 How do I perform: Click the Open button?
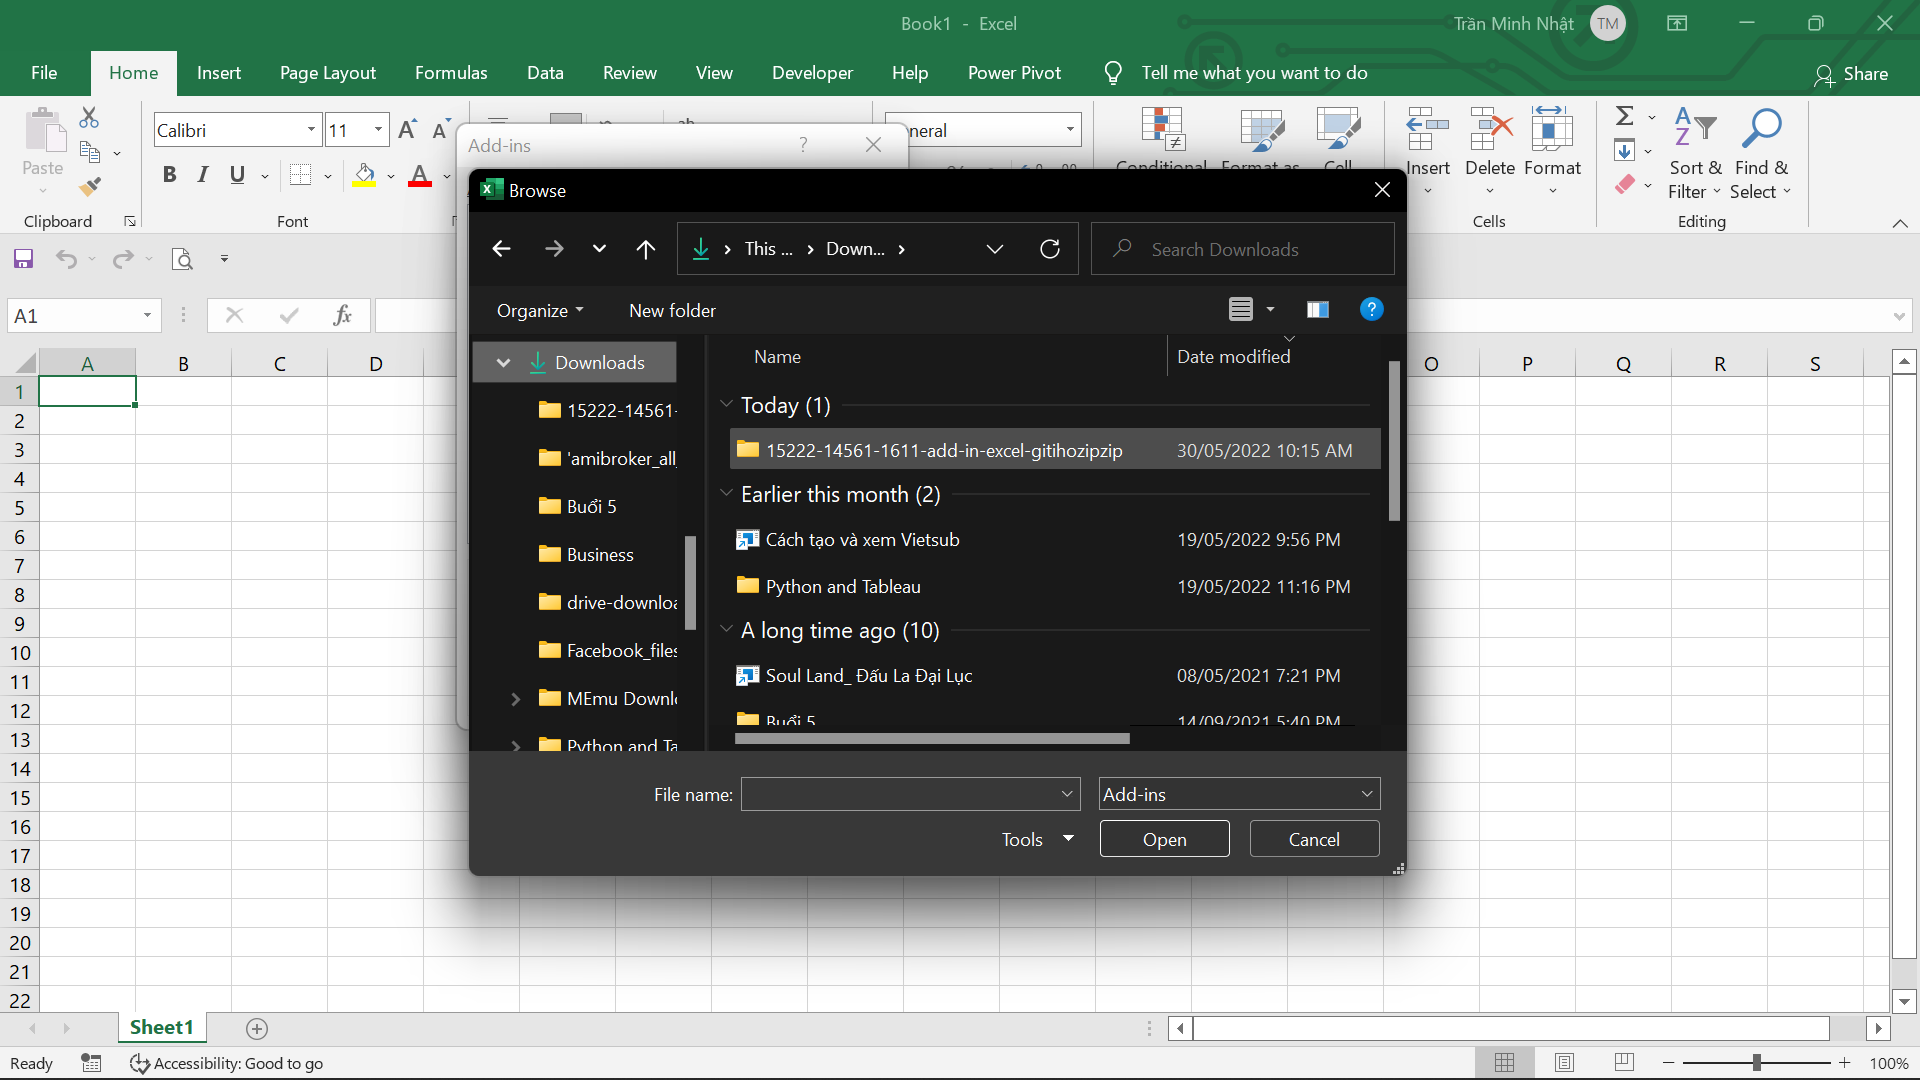tap(1165, 839)
